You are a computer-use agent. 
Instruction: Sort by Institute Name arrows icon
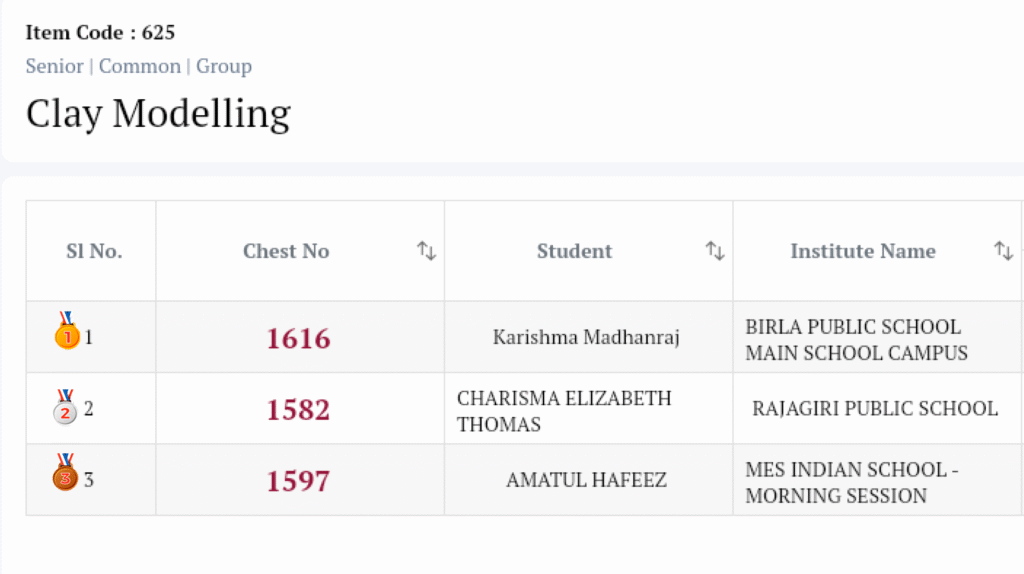click(1003, 251)
